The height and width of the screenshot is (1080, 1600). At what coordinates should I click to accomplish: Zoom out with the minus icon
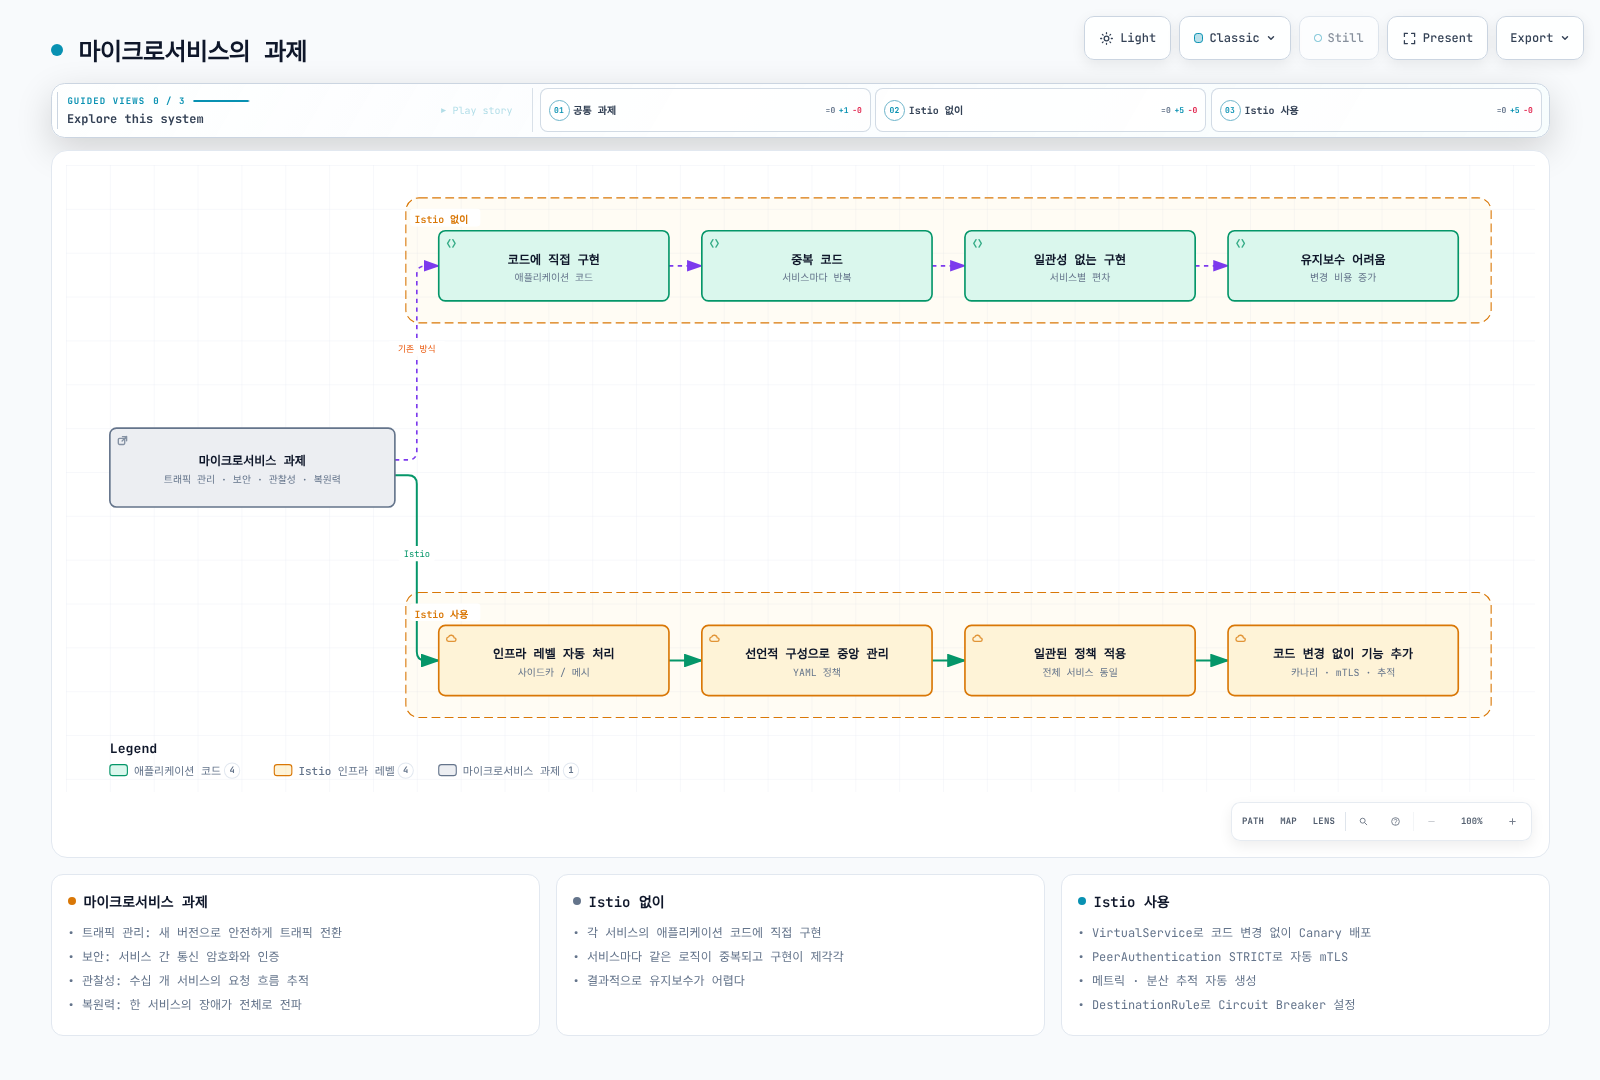tap(1431, 821)
